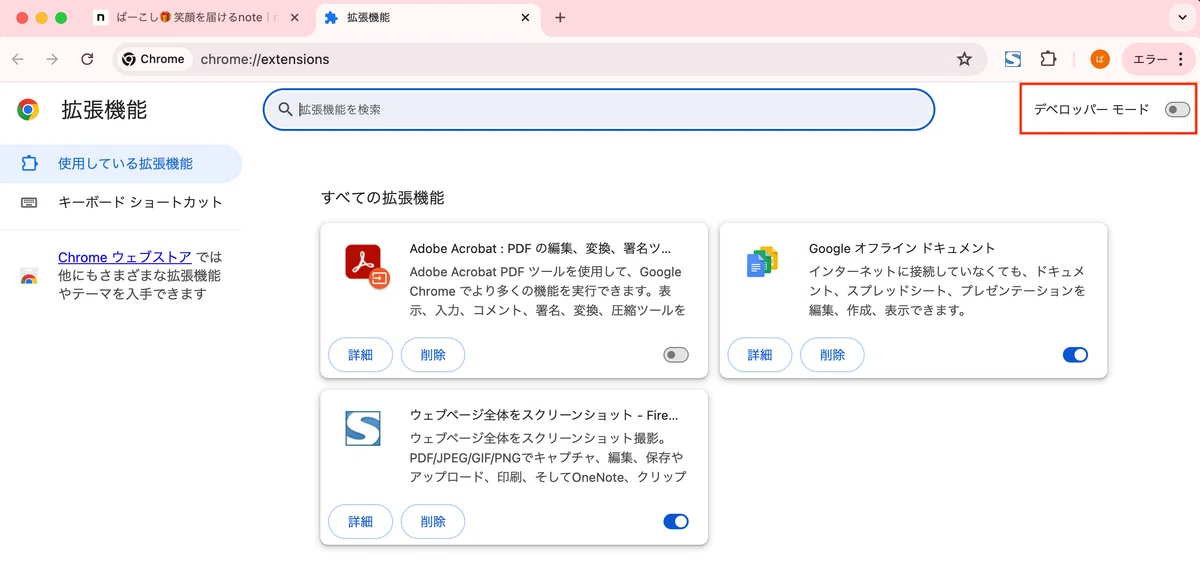Click the Chrome site info chip
1200x570 pixels.
point(154,59)
